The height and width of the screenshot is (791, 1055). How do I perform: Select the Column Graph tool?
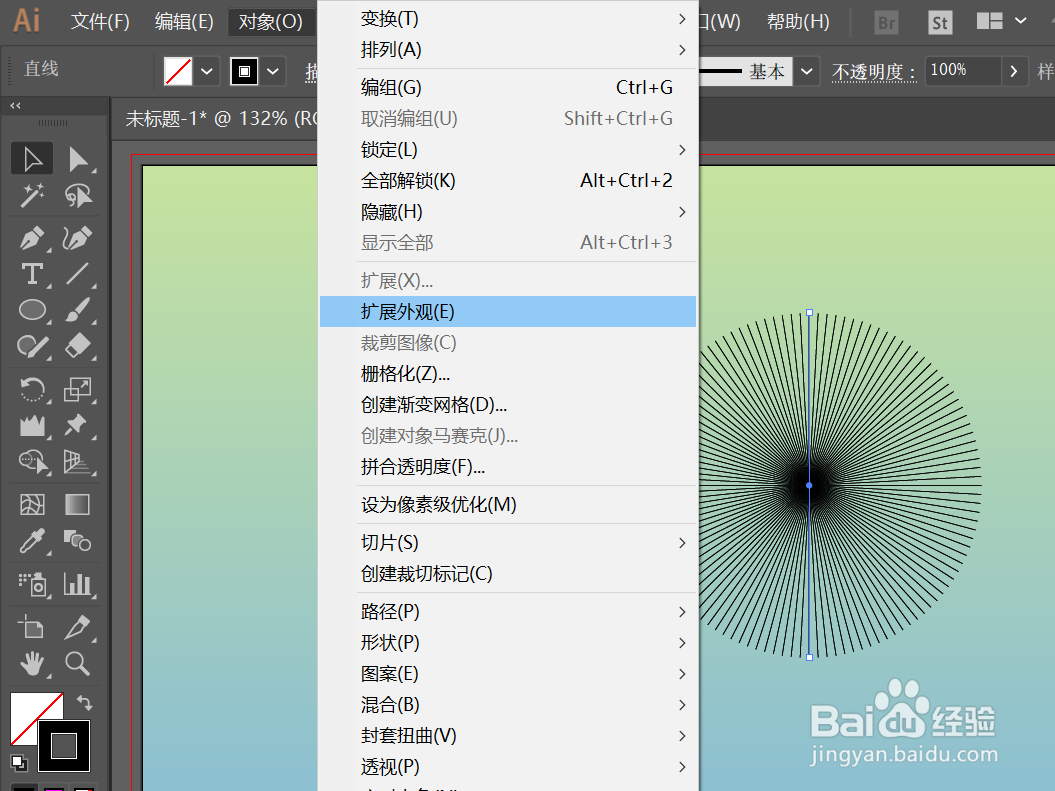[78, 584]
